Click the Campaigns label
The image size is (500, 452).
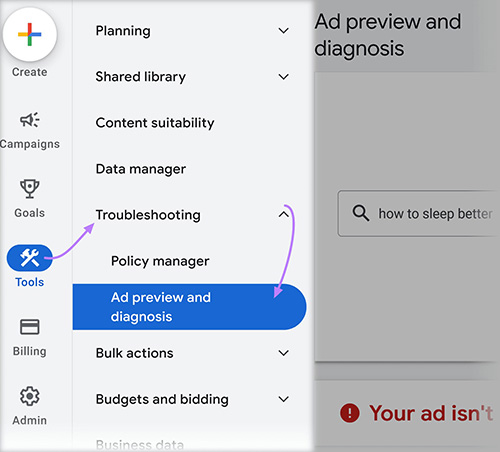tap(30, 144)
